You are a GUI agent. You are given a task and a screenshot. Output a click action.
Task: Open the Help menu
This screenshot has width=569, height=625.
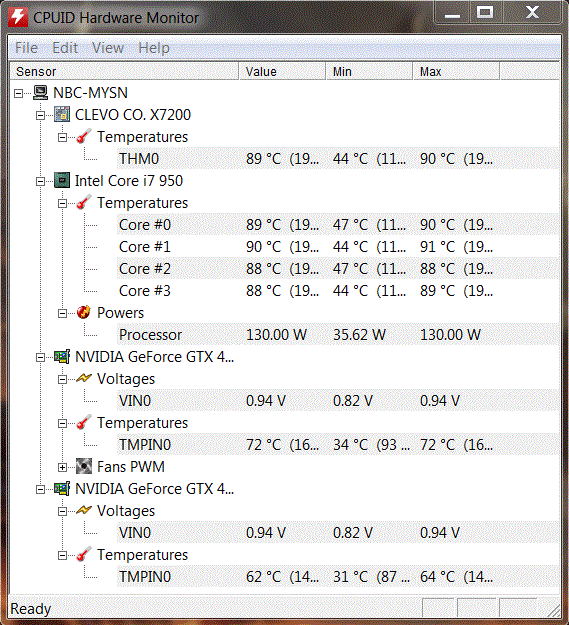[x=154, y=48]
